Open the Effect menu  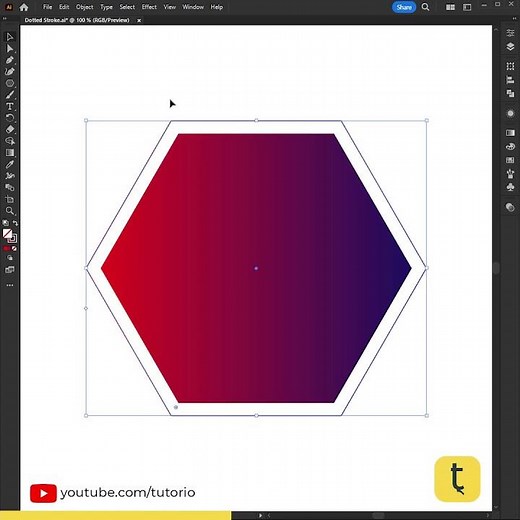pos(149,7)
